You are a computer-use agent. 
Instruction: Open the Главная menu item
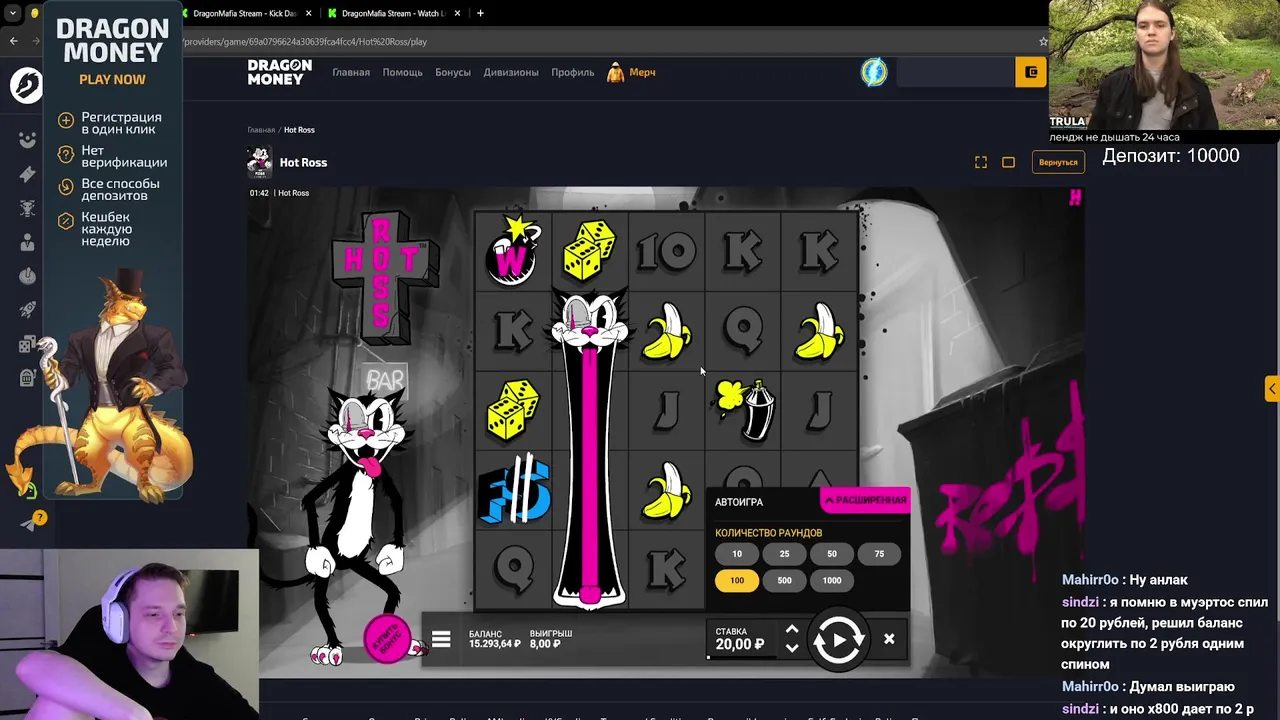pos(351,72)
